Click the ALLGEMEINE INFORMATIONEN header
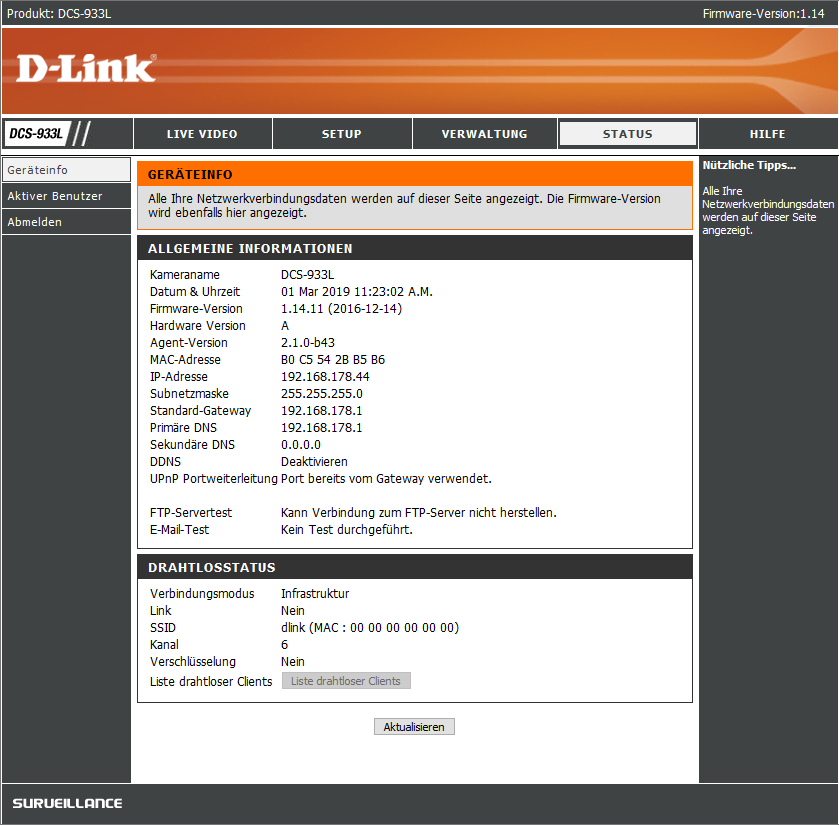The height and width of the screenshot is (825, 839). pyautogui.click(x=415, y=248)
